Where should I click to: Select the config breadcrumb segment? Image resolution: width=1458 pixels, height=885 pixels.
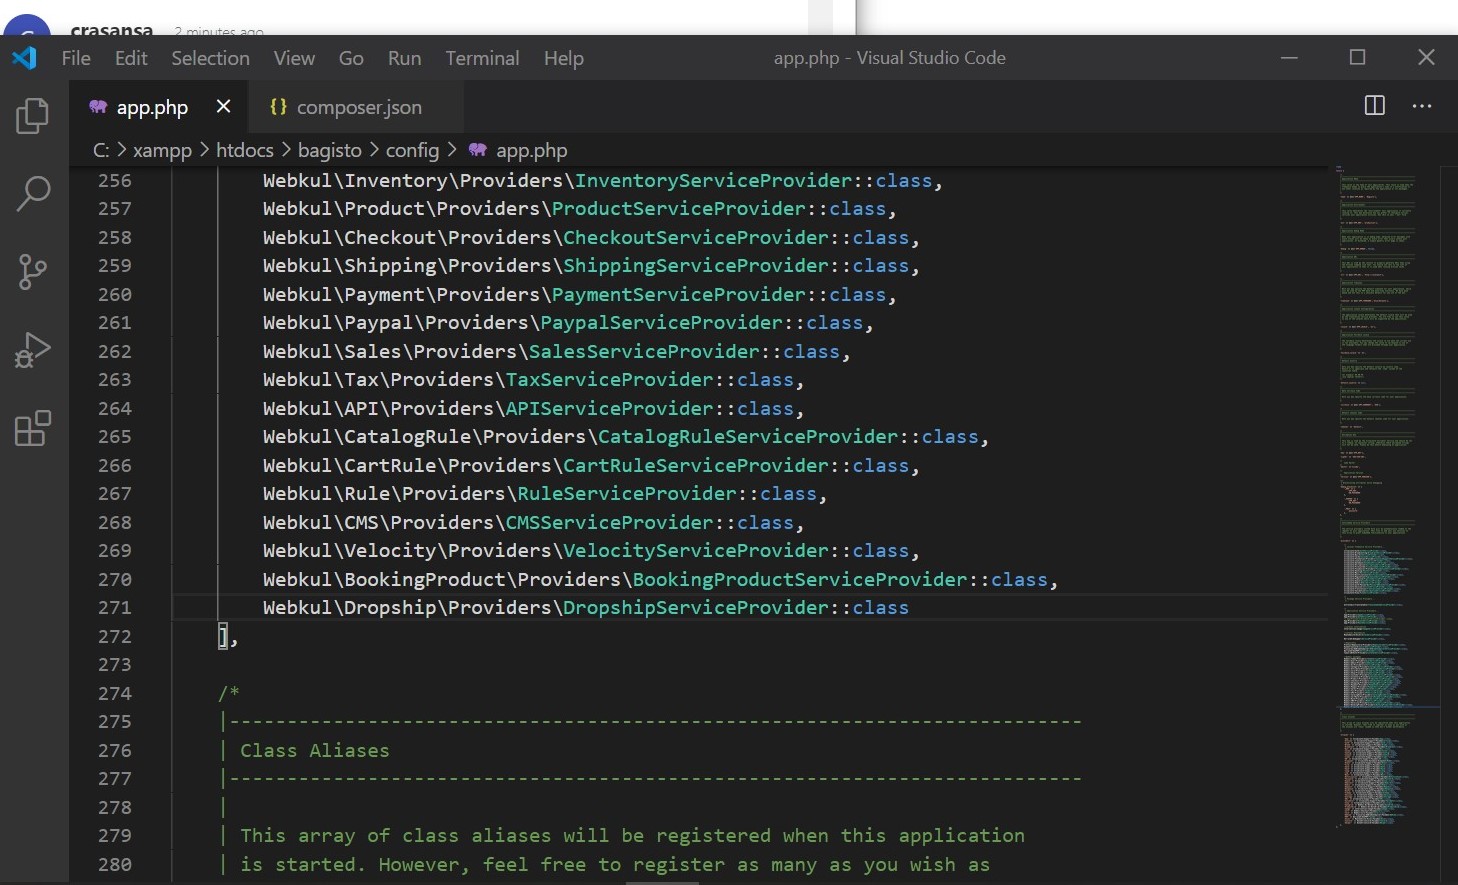coord(412,150)
